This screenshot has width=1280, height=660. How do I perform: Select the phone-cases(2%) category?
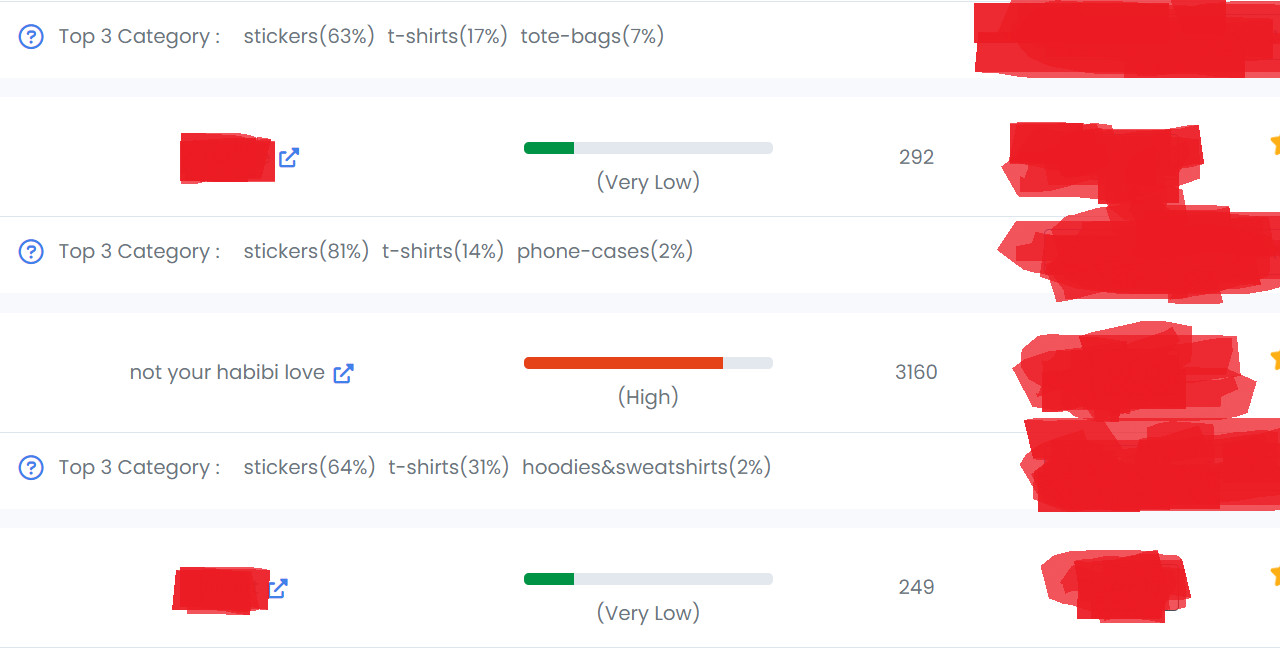click(605, 252)
